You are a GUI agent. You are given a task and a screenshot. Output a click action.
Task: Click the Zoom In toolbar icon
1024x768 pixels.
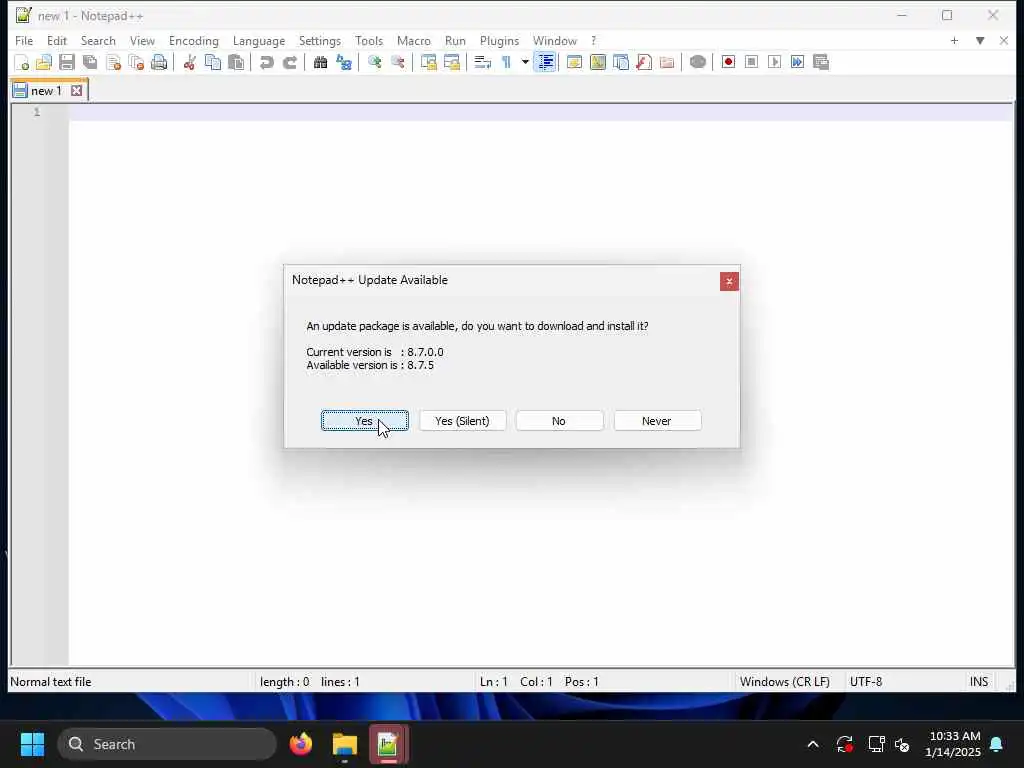click(374, 62)
